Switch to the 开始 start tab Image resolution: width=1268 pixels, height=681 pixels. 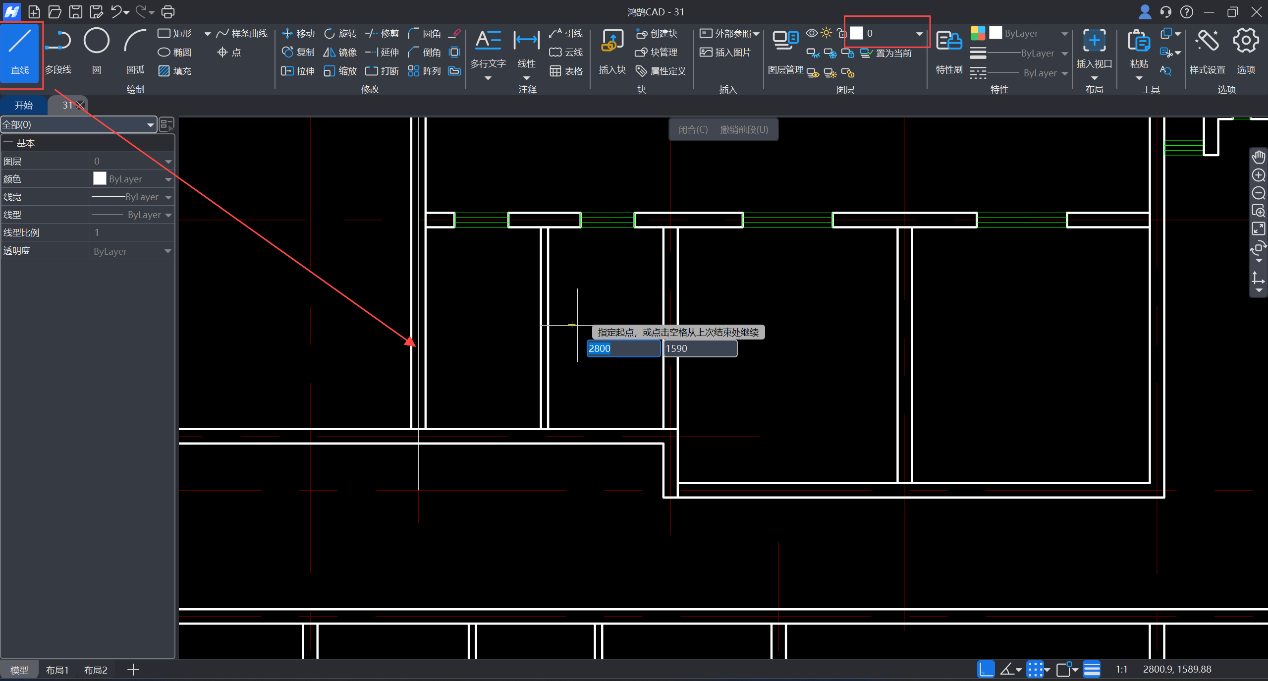tap(23, 105)
